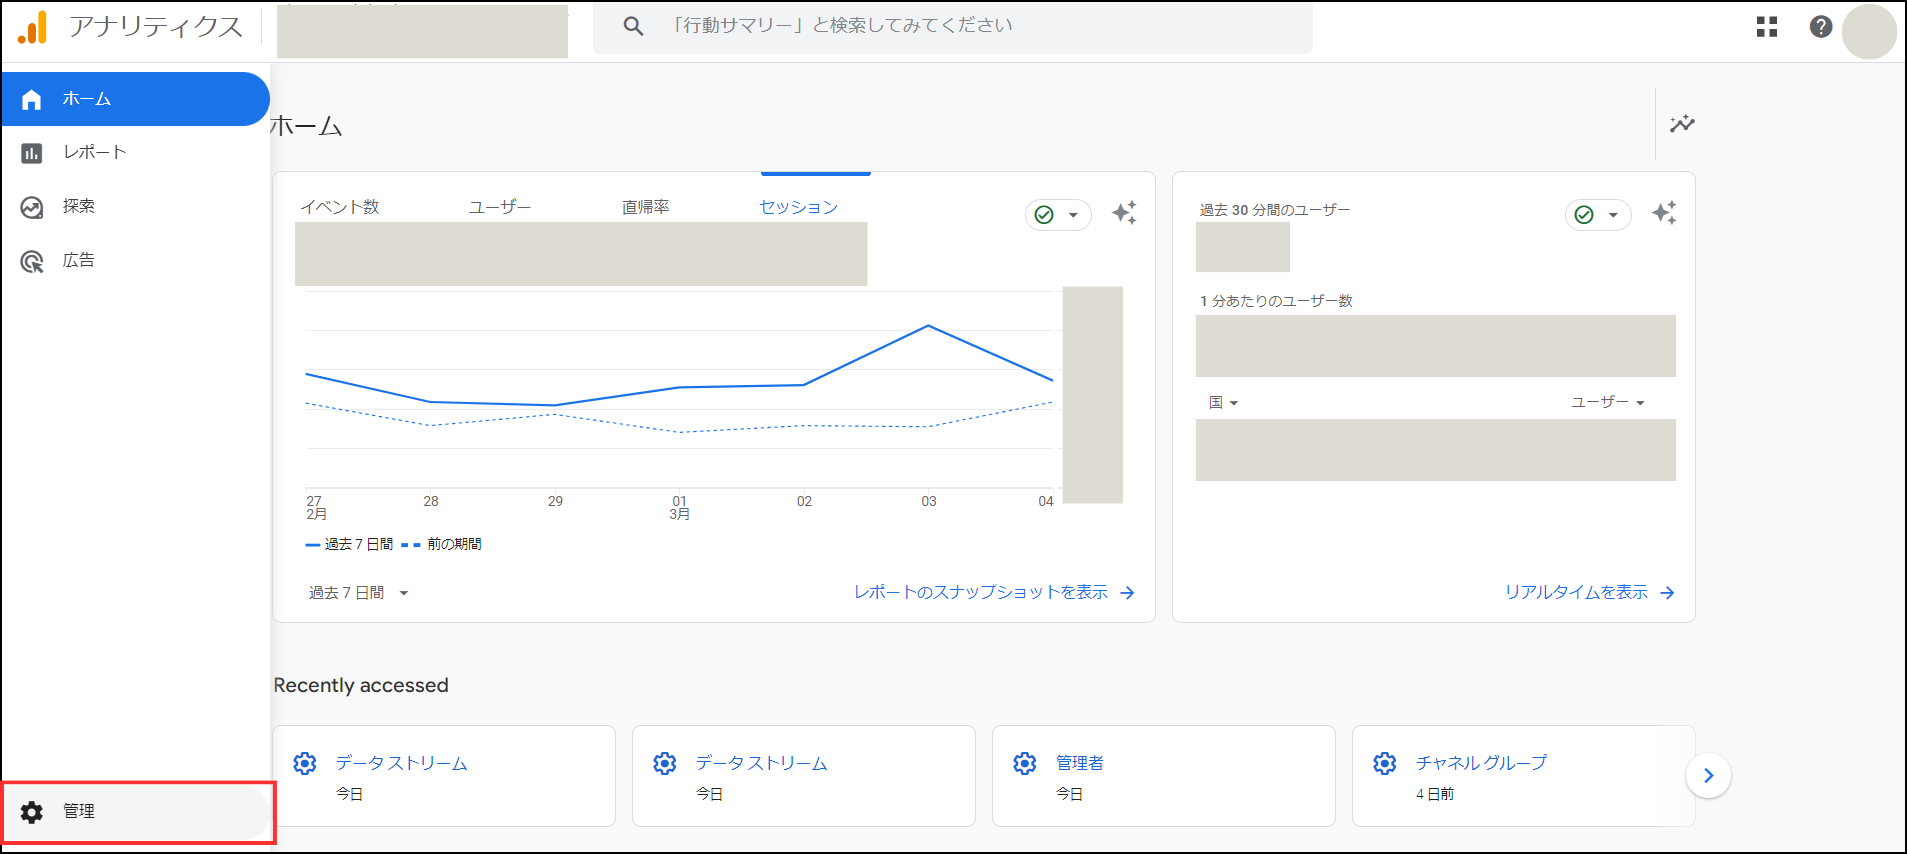Click the アナリティクス product title
Screen dimensions: 1907x854
point(156,27)
